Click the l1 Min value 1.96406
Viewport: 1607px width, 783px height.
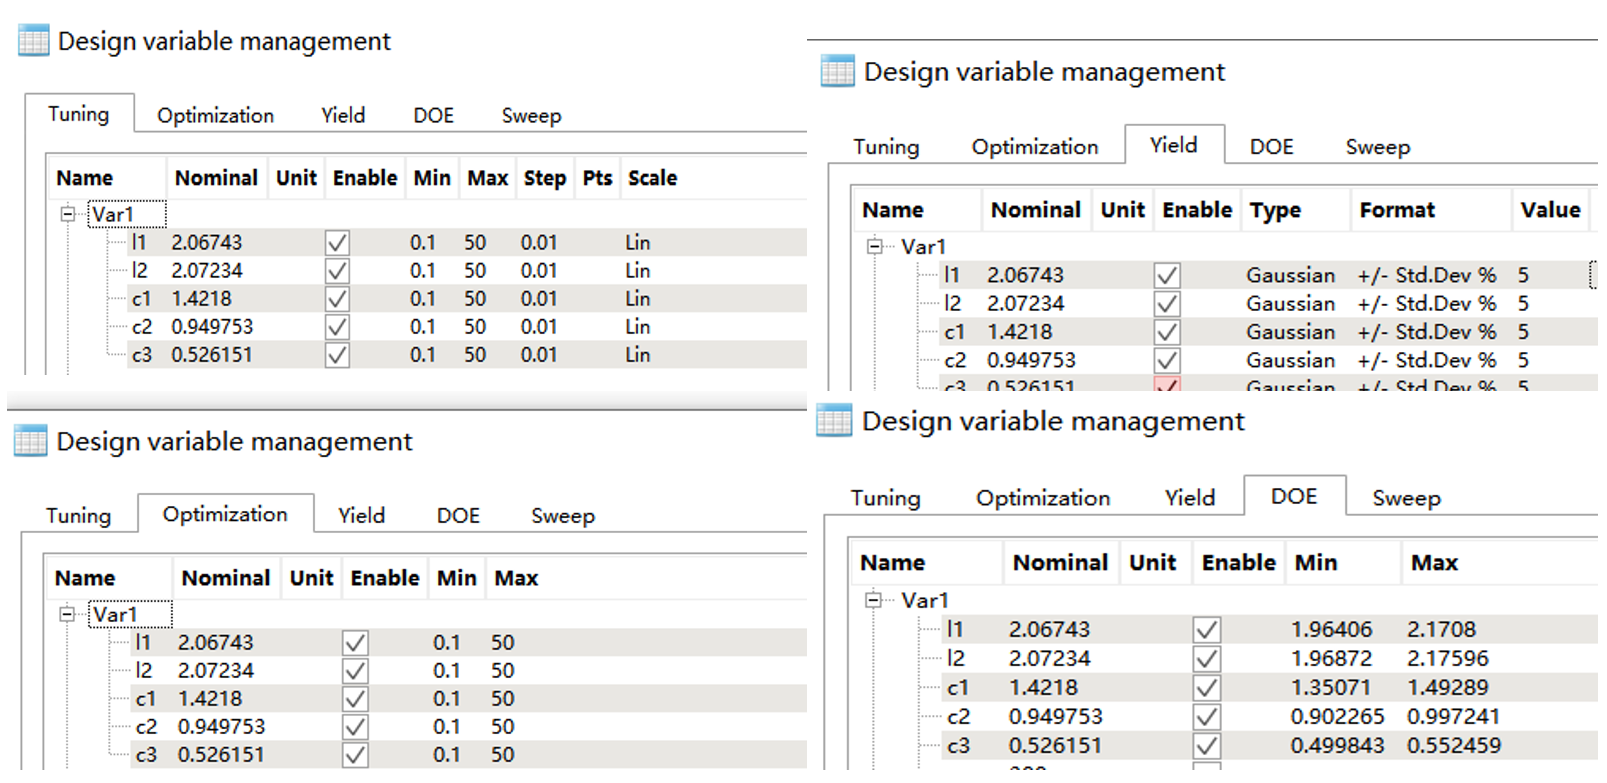(x=1331, y=630)
